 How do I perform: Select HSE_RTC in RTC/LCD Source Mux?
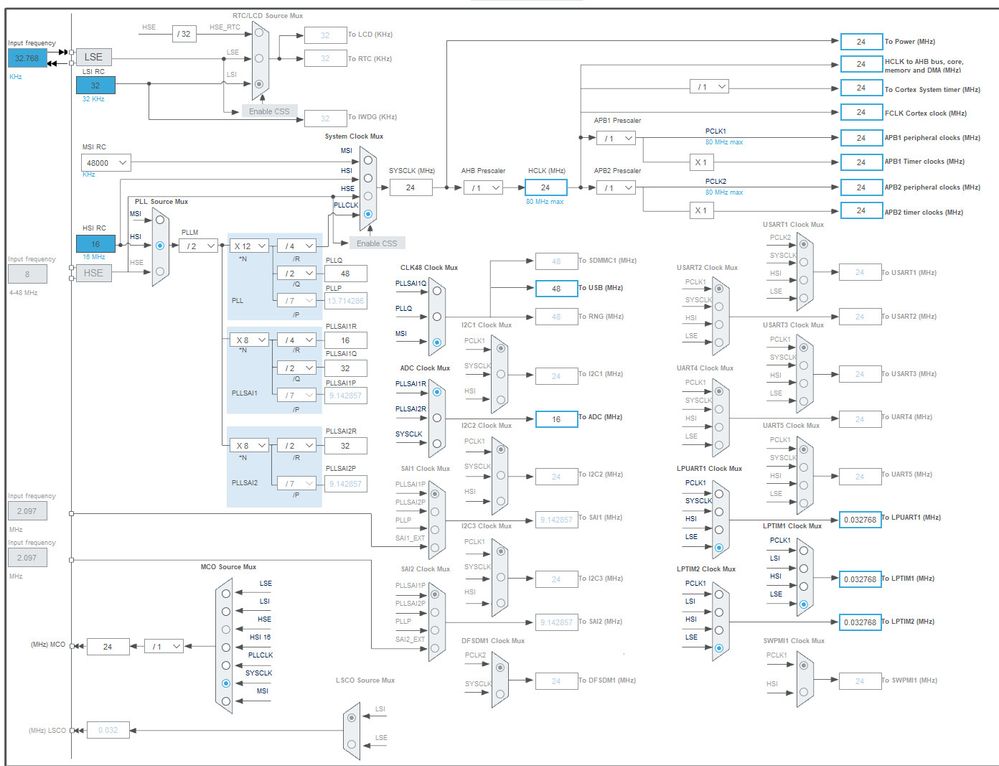259,32
